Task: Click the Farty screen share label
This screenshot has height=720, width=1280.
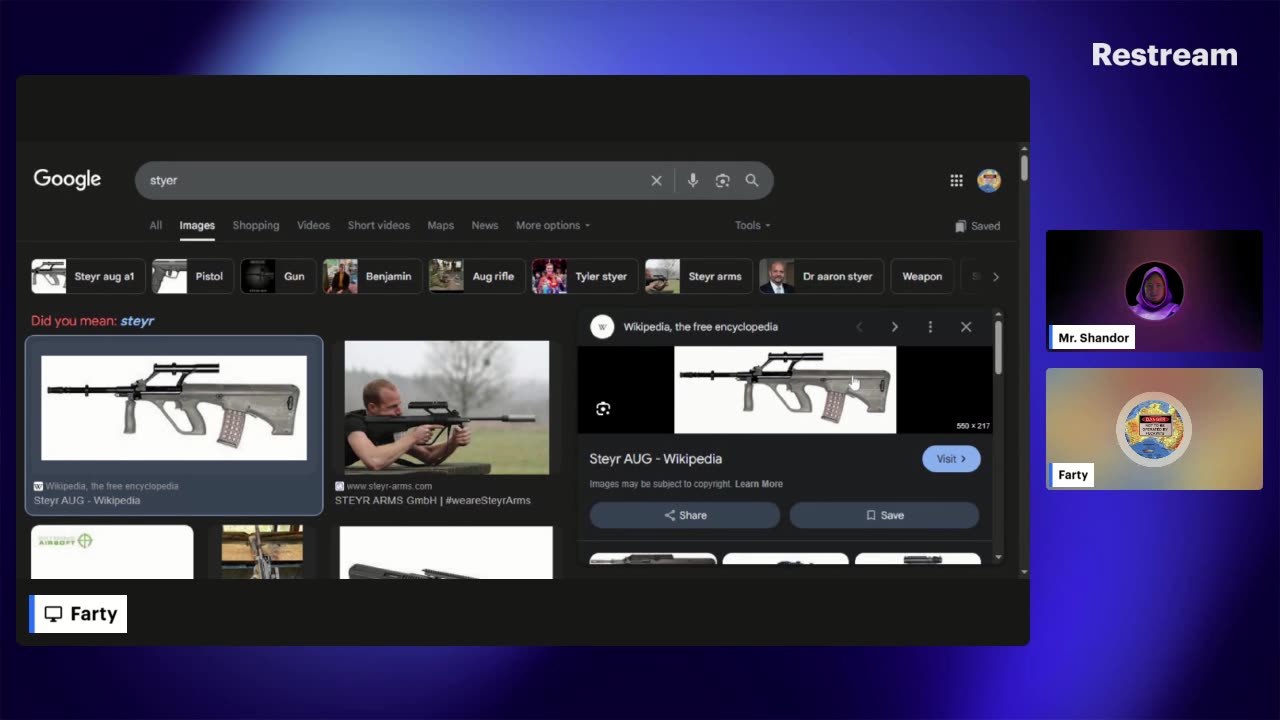Action: click(79, 614)
